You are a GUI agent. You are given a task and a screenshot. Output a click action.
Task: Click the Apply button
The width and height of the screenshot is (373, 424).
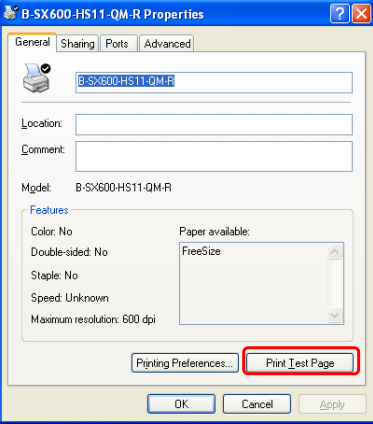[x=332, y=404]
